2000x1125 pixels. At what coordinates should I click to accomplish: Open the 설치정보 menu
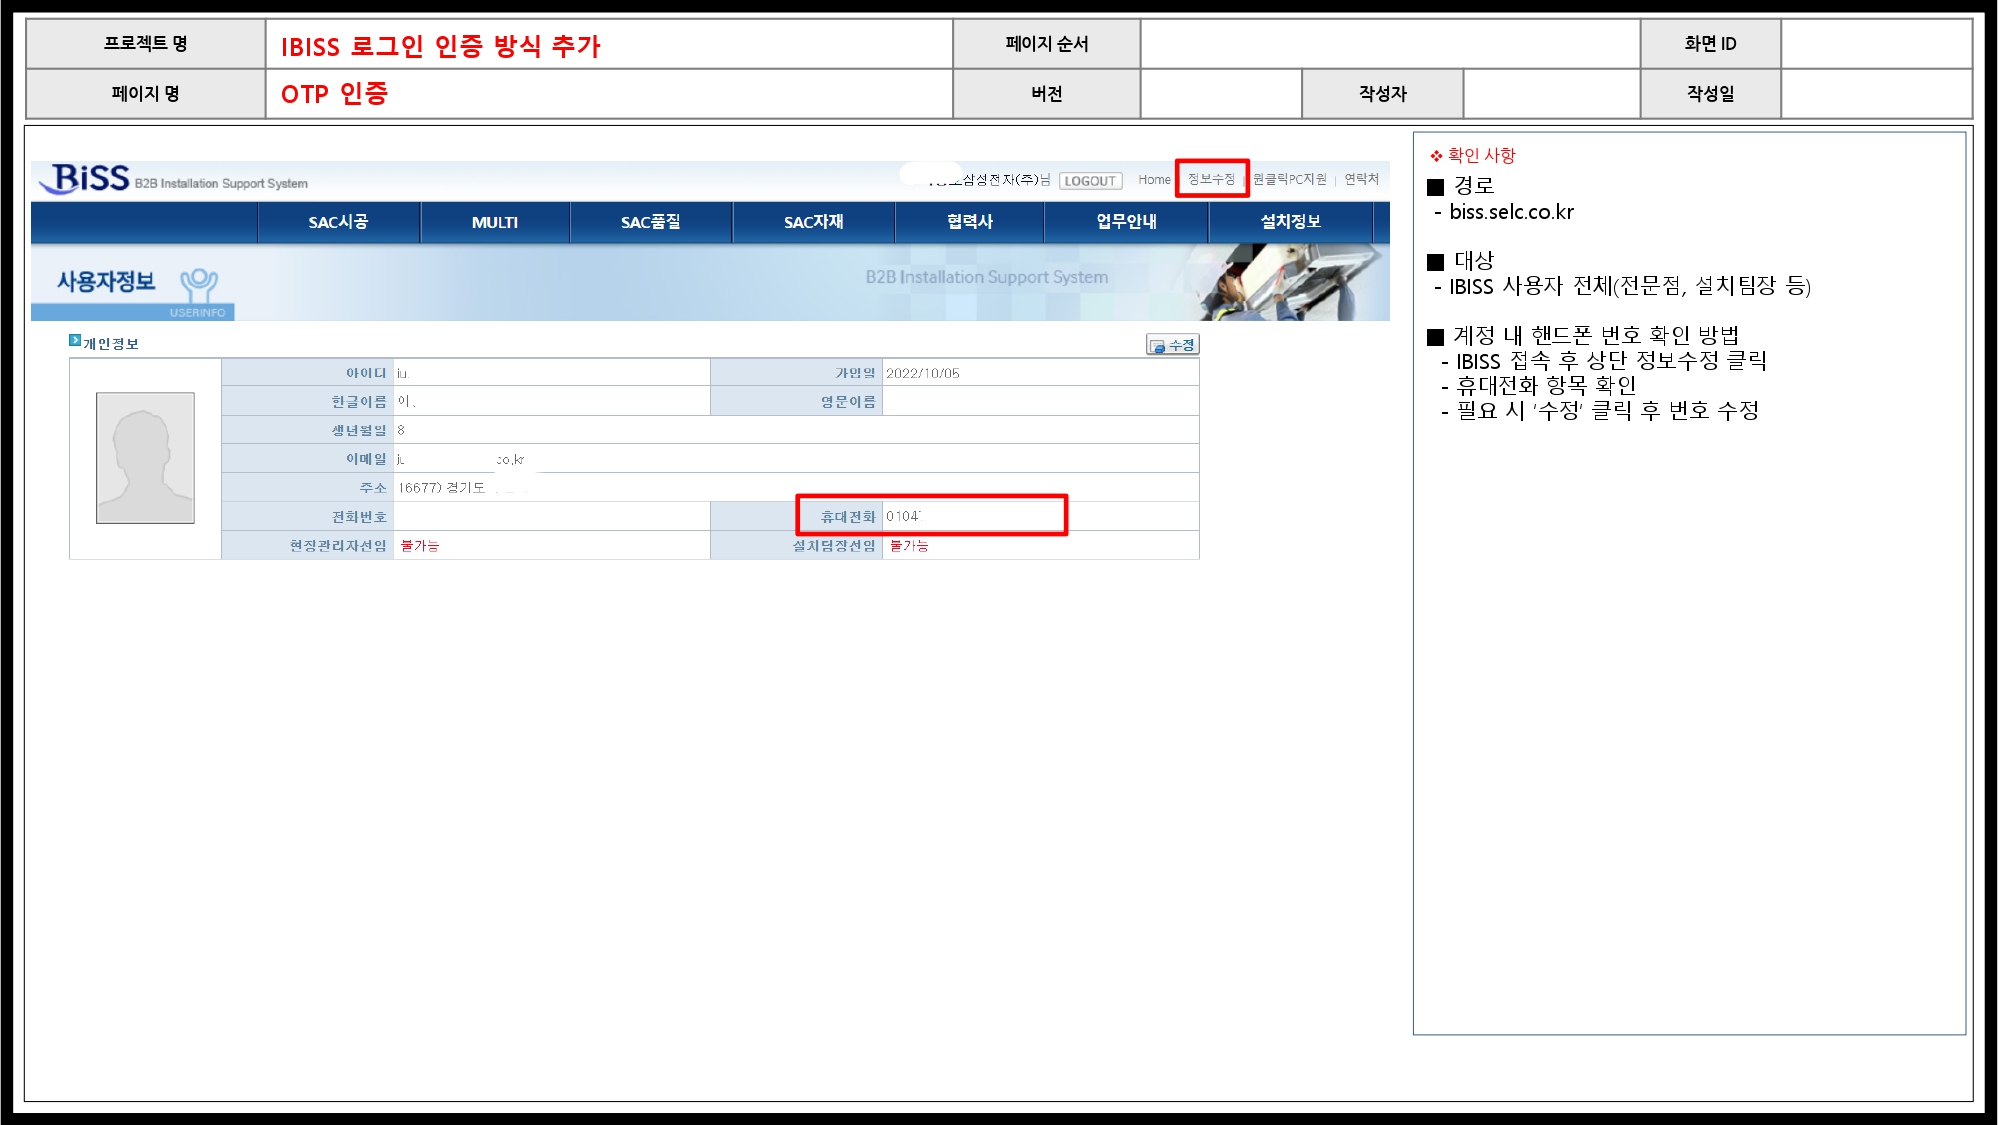point(1290,222)
